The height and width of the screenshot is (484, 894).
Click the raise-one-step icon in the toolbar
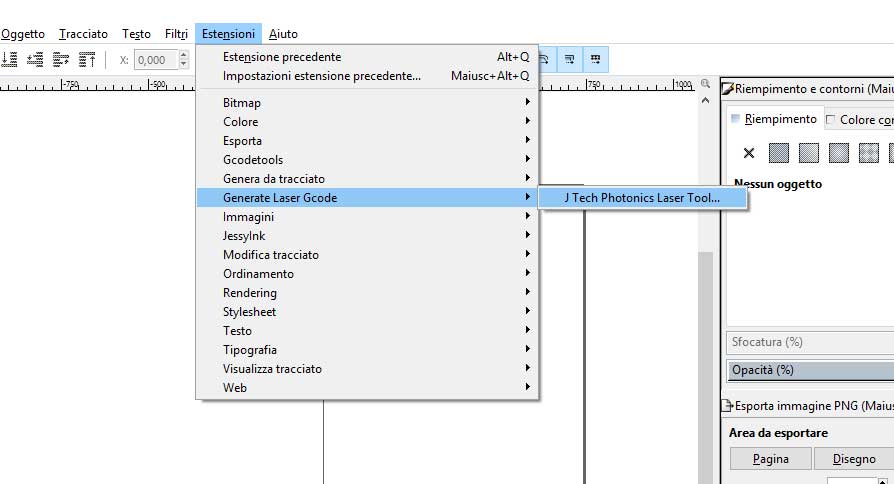[x=61, y=59]
